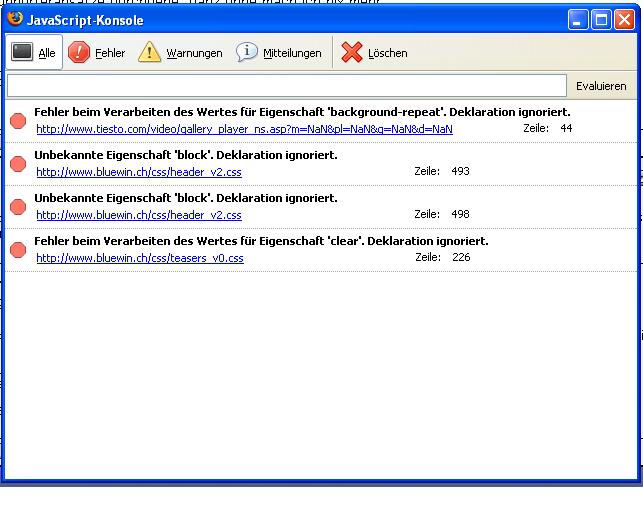Select the Alle filter icon
Image resolution: width=643 pixels, height=512 pixels.
pos(22,53)
